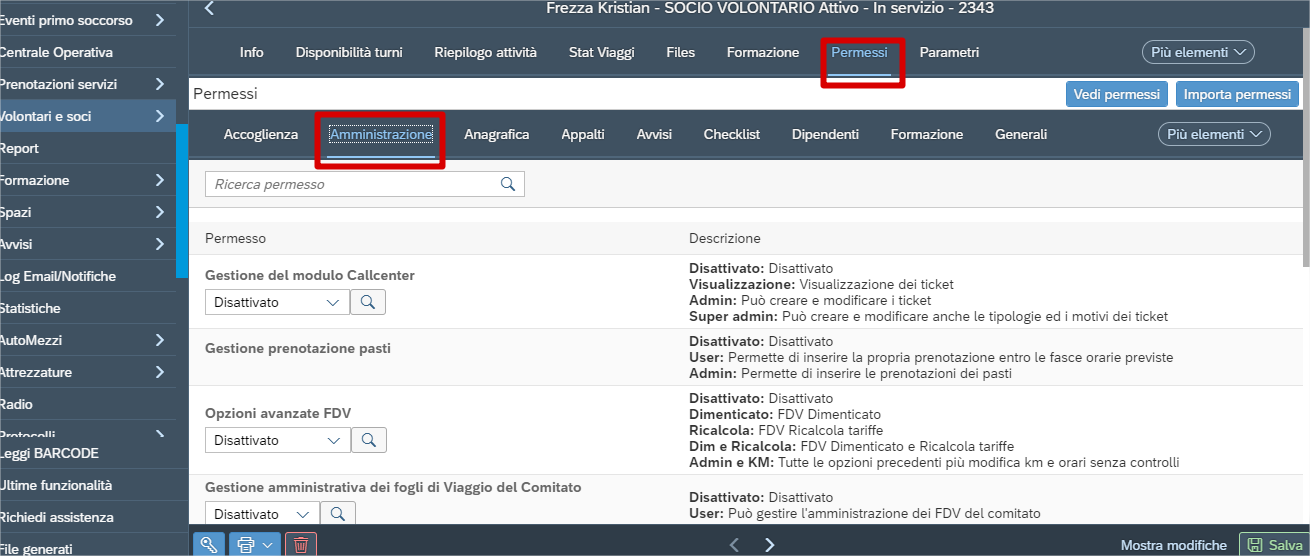This screenshot has height=556, width=1310.
Task: Open Più elementi dropdown in top tab bar
Action: point(1198,52)
